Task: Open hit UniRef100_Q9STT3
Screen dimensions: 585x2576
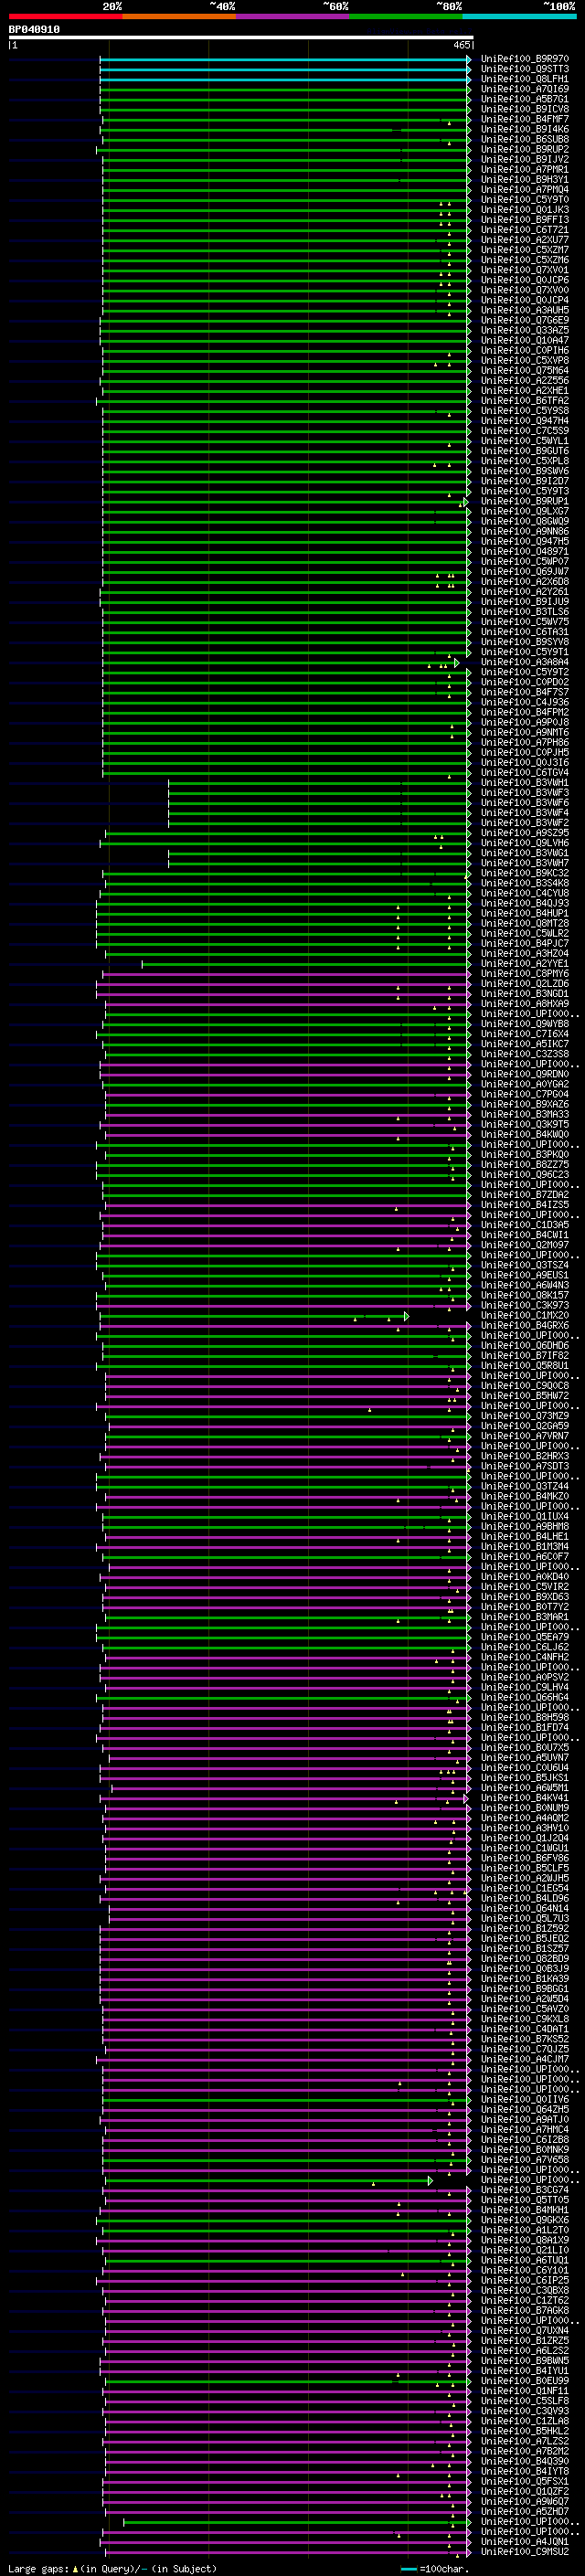Action: point(525,69)
